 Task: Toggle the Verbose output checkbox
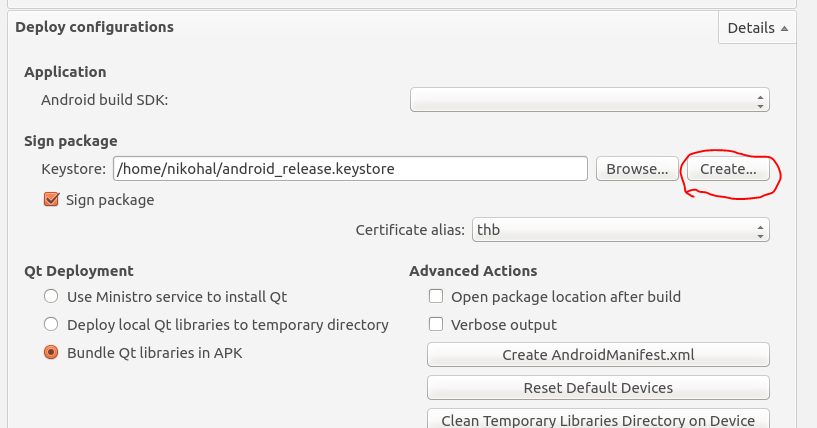tap(436, 325)
